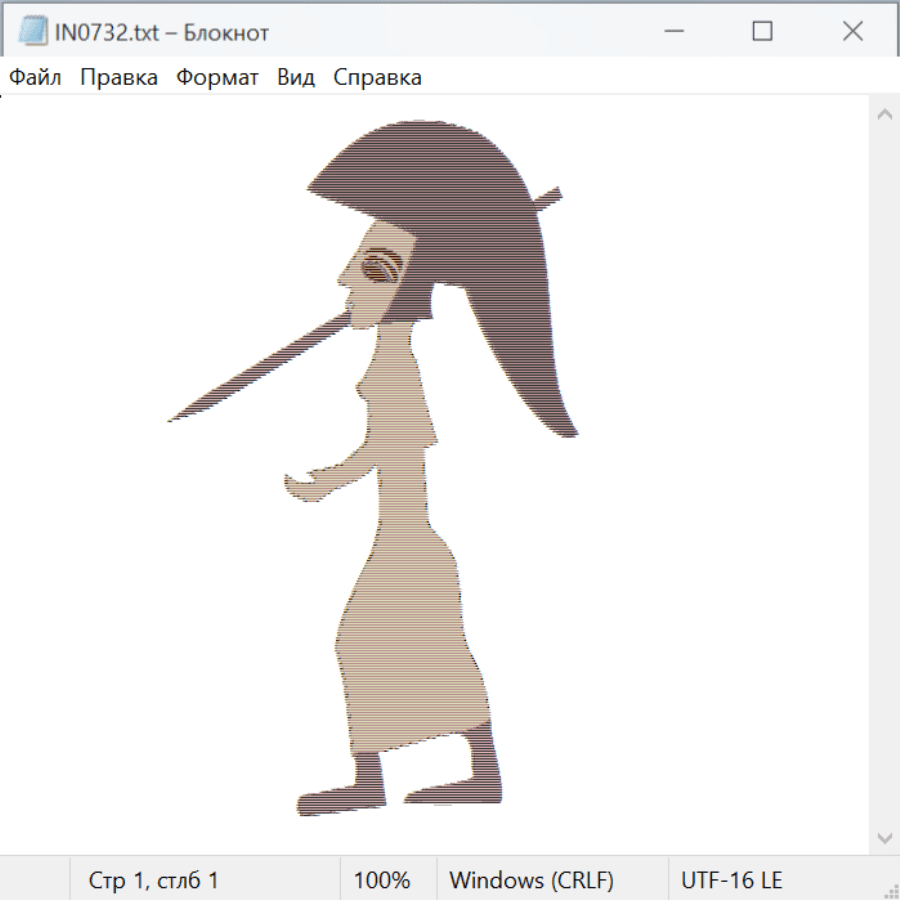
Task: Minimize the Notepad window
Action: click(x=672, y=32)
